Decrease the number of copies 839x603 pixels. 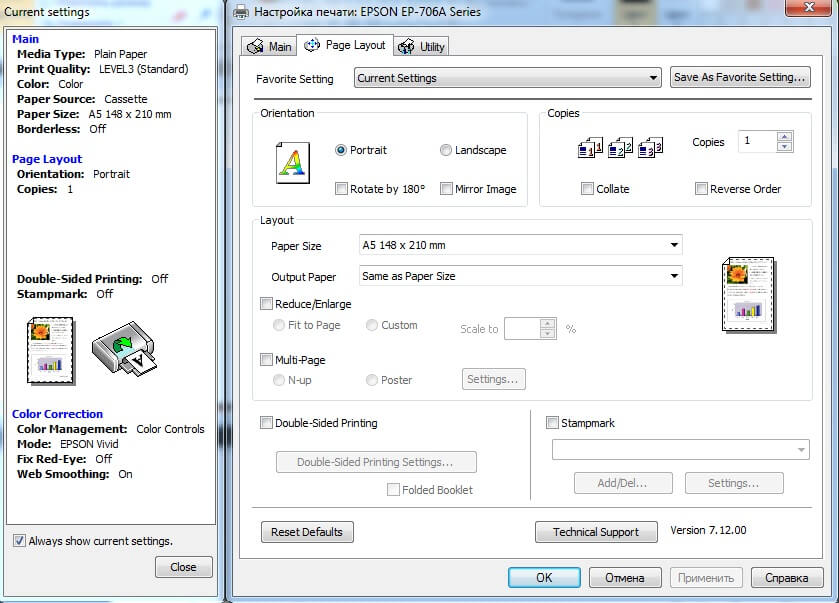[x=784, y=147]
